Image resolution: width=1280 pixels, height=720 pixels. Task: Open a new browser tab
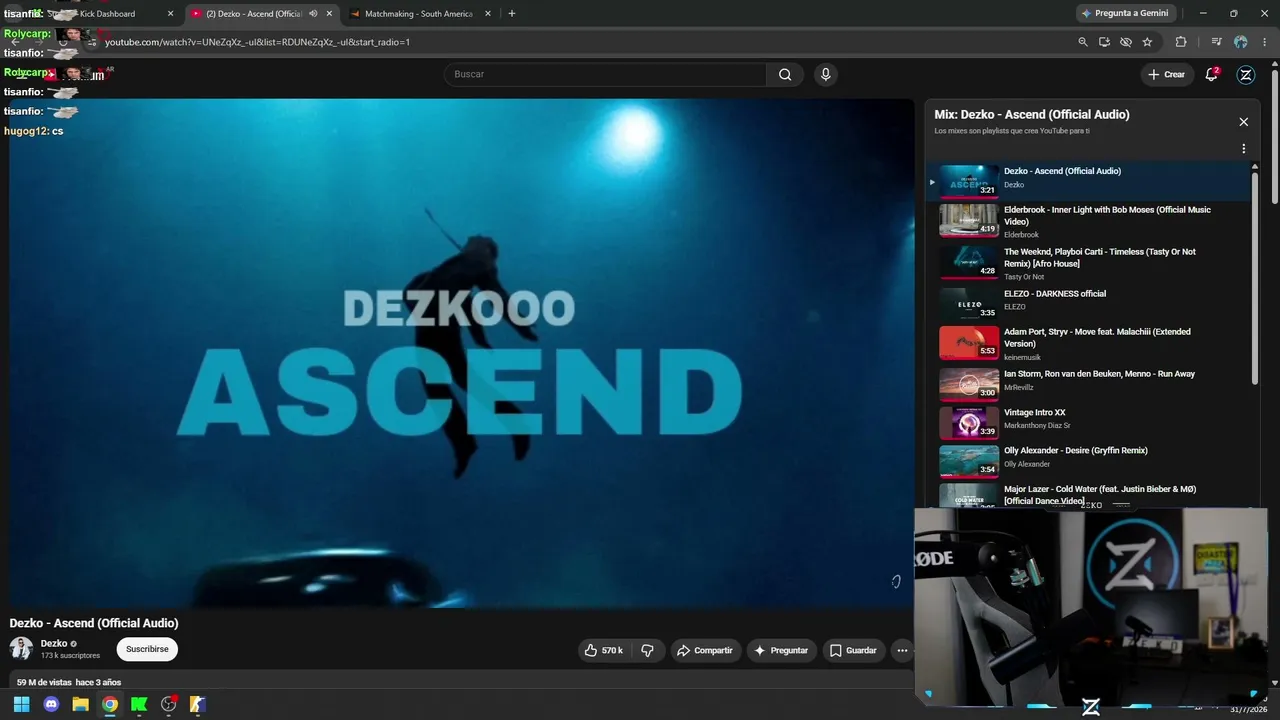point(512,14)
